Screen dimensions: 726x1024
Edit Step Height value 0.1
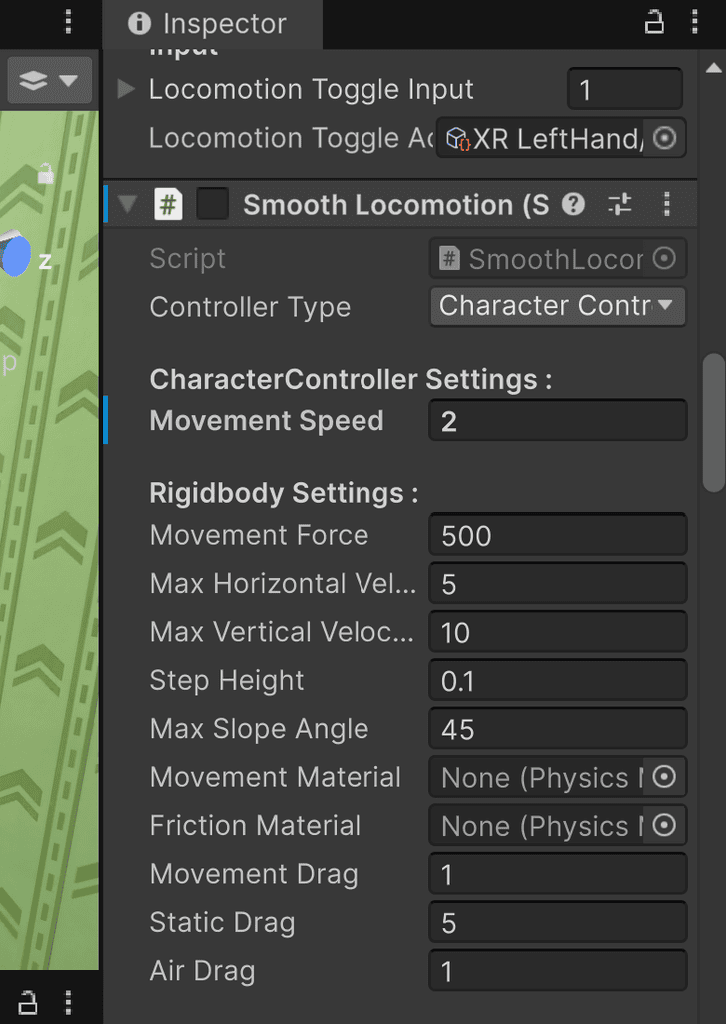click(x=558, y=680)
